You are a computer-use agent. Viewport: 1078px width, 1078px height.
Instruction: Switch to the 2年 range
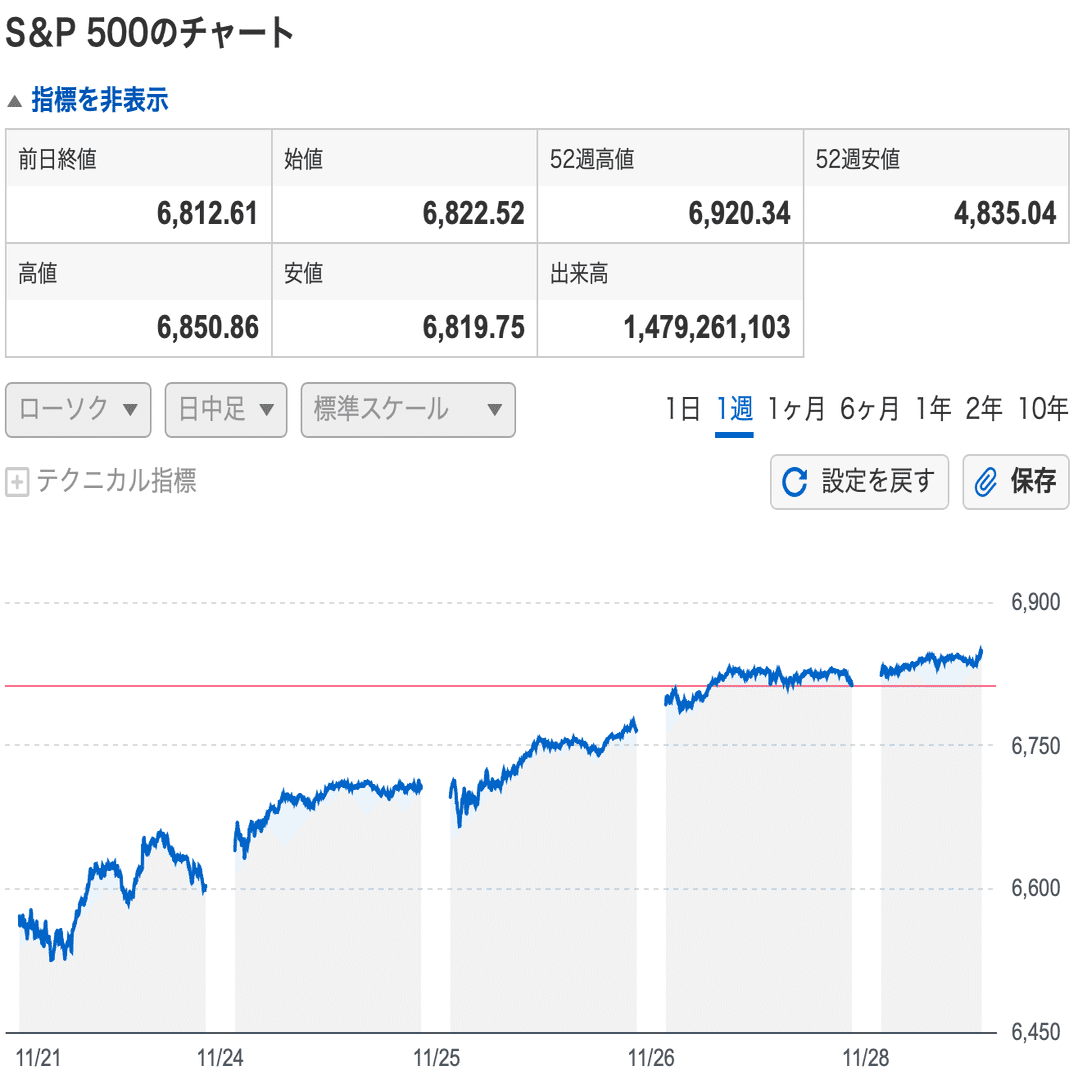(983, 409)
